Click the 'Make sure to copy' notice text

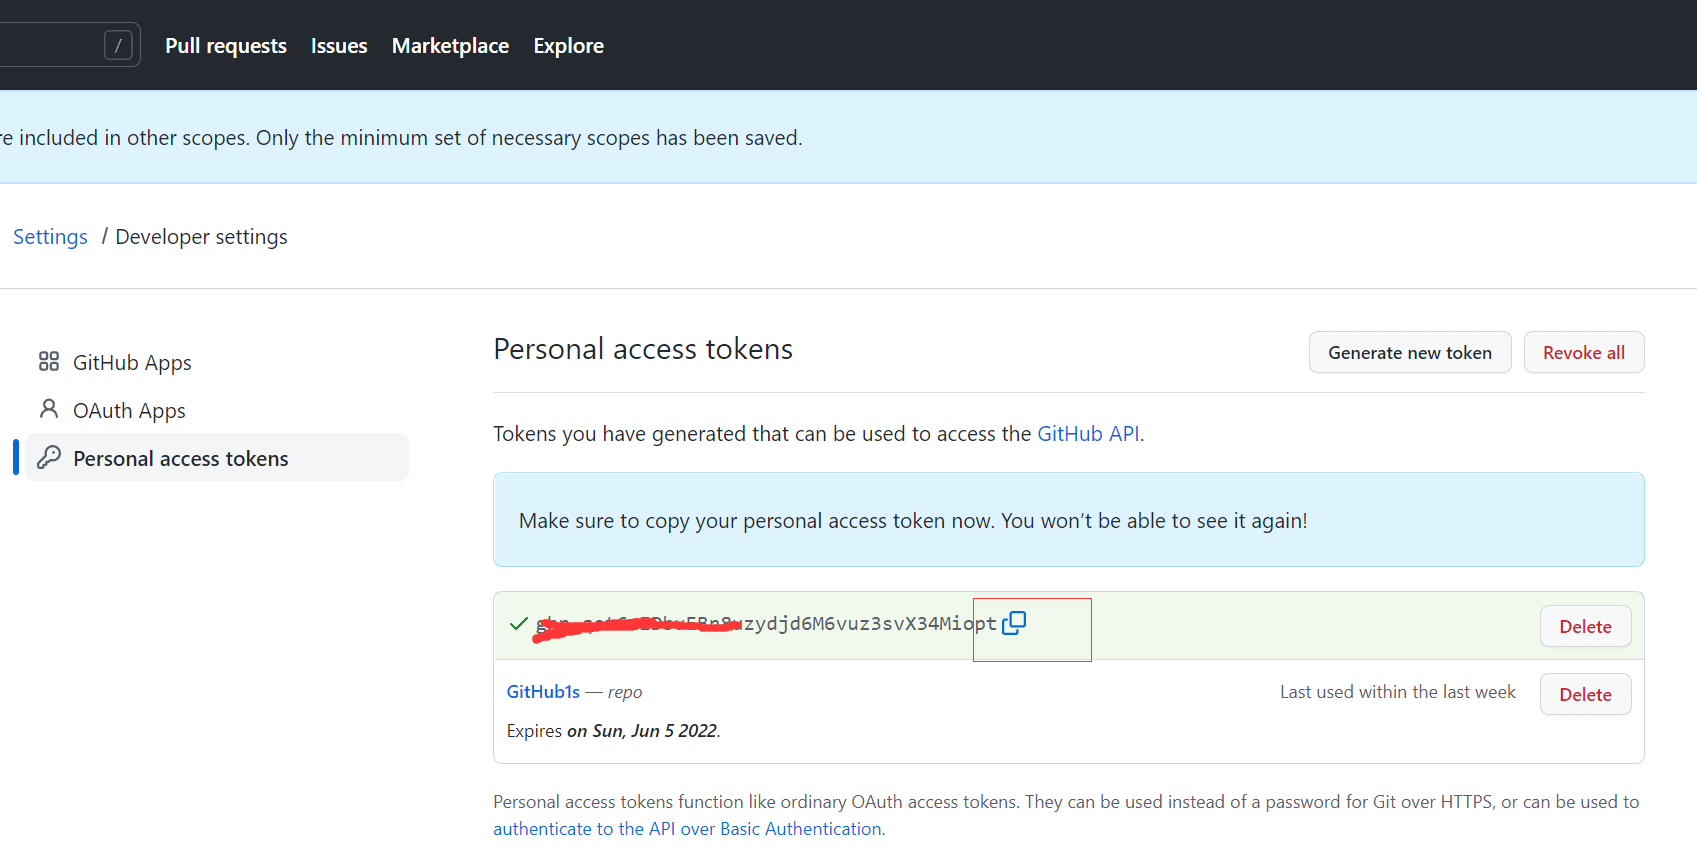(x=913, y=521)
